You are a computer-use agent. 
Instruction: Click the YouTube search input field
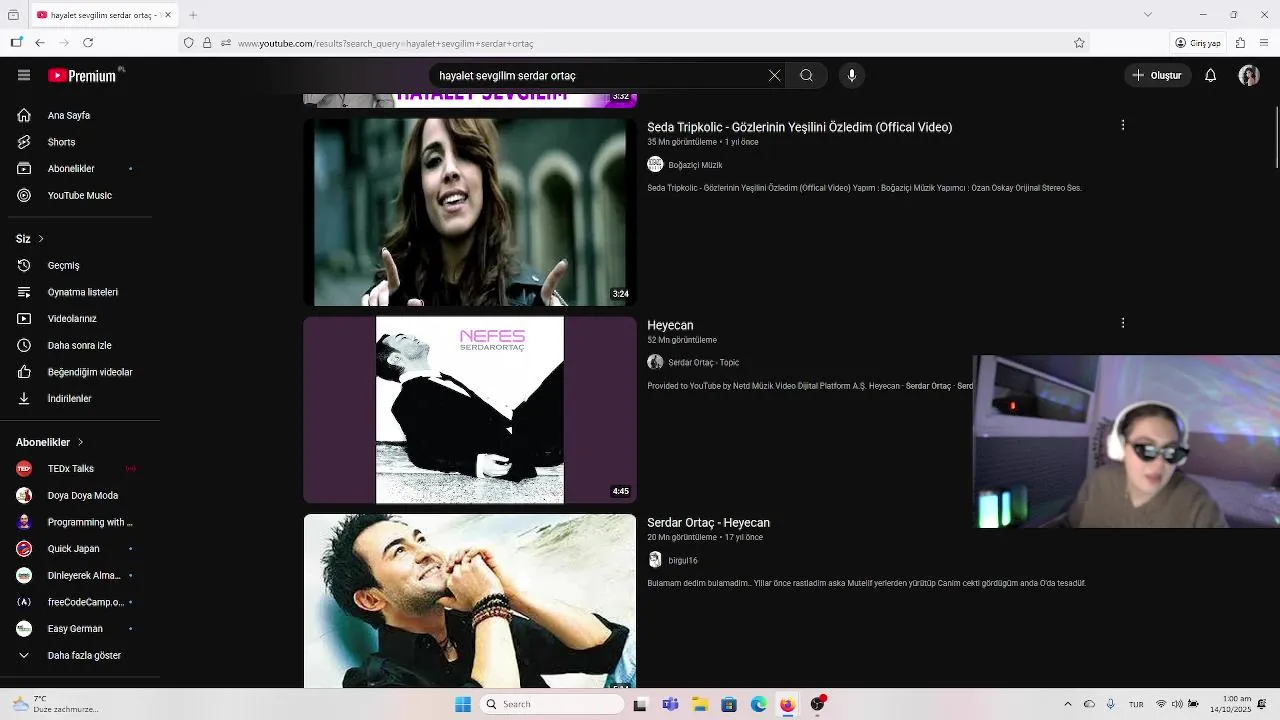(598, 75)
